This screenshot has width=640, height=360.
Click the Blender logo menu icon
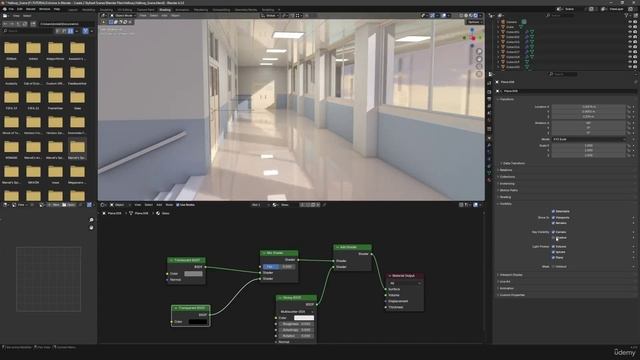coord(5,9)
